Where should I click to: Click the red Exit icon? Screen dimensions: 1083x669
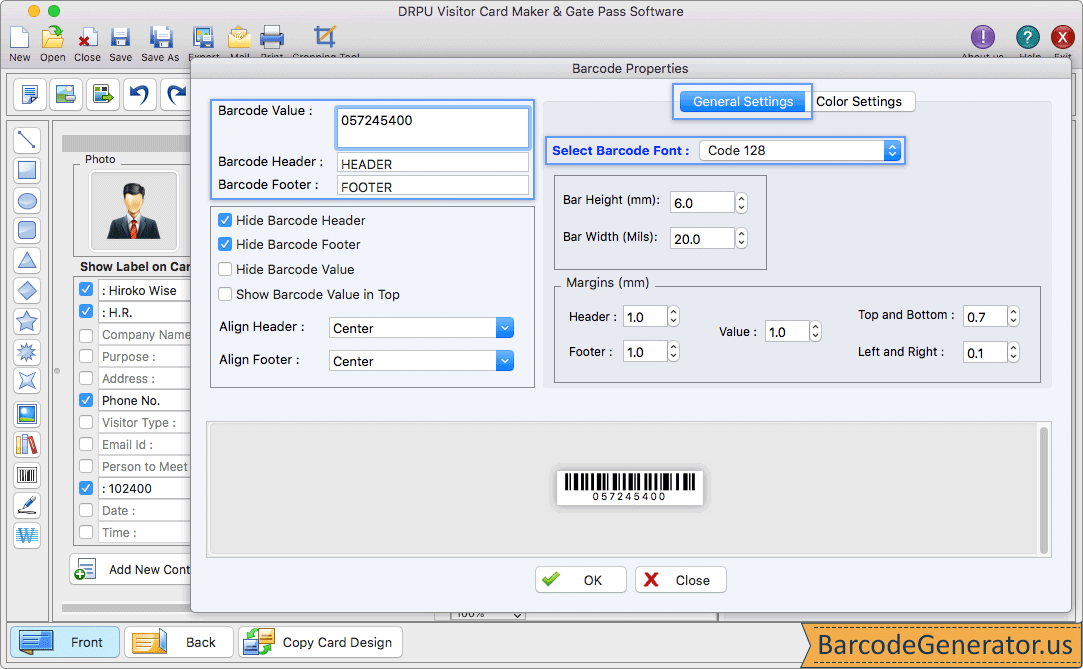1062,37
